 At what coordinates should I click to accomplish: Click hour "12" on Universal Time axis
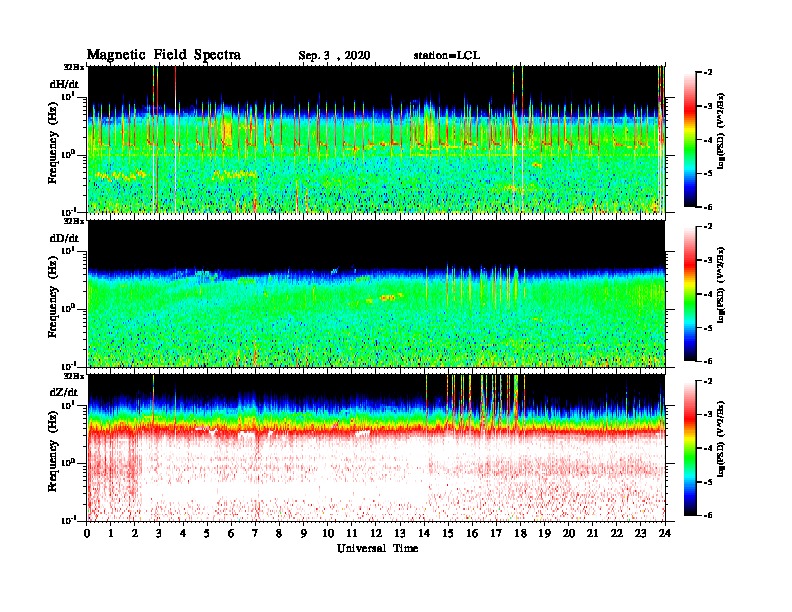(x=376, y=533)
